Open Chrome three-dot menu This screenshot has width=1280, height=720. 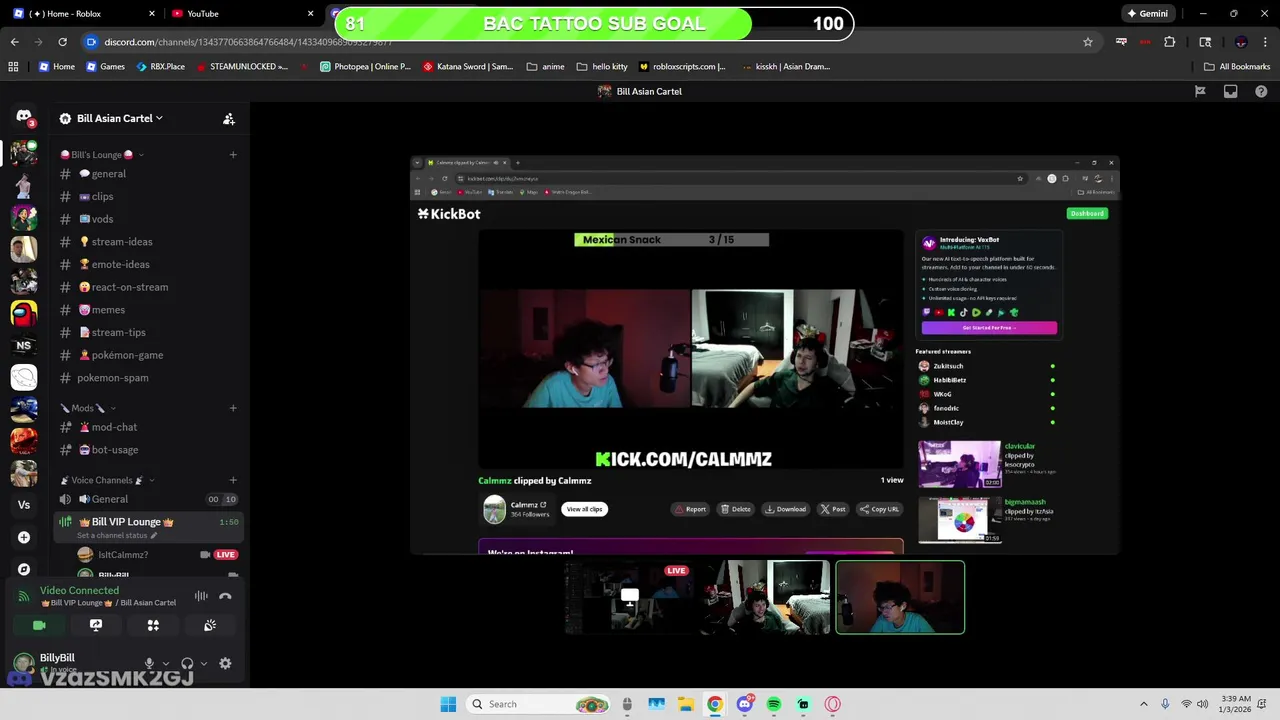(1265, 42)
